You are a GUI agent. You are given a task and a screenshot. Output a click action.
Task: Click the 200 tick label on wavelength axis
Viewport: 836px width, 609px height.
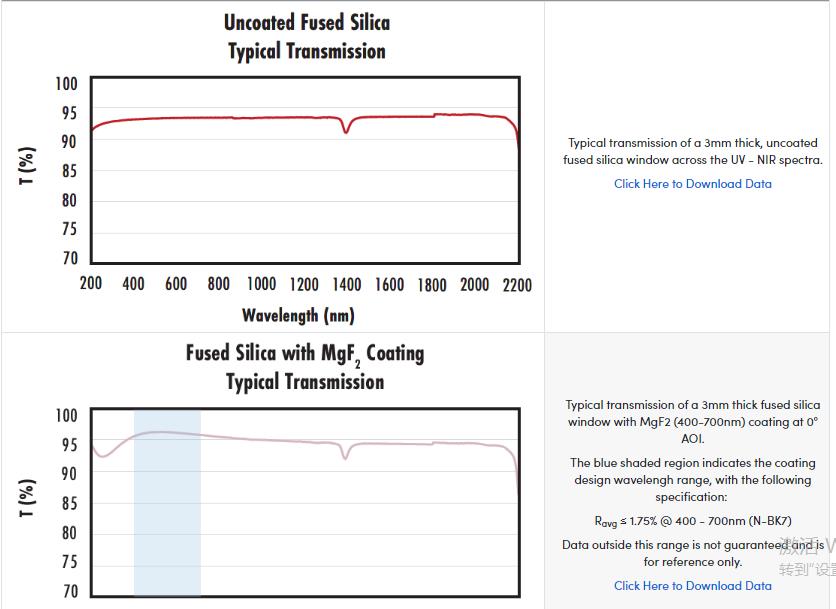click(91, 285)
